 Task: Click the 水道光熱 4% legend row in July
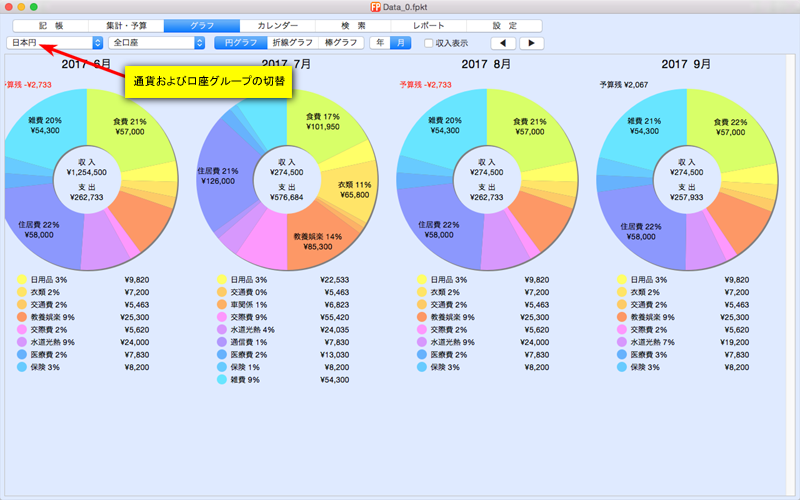tap(283, 330)
